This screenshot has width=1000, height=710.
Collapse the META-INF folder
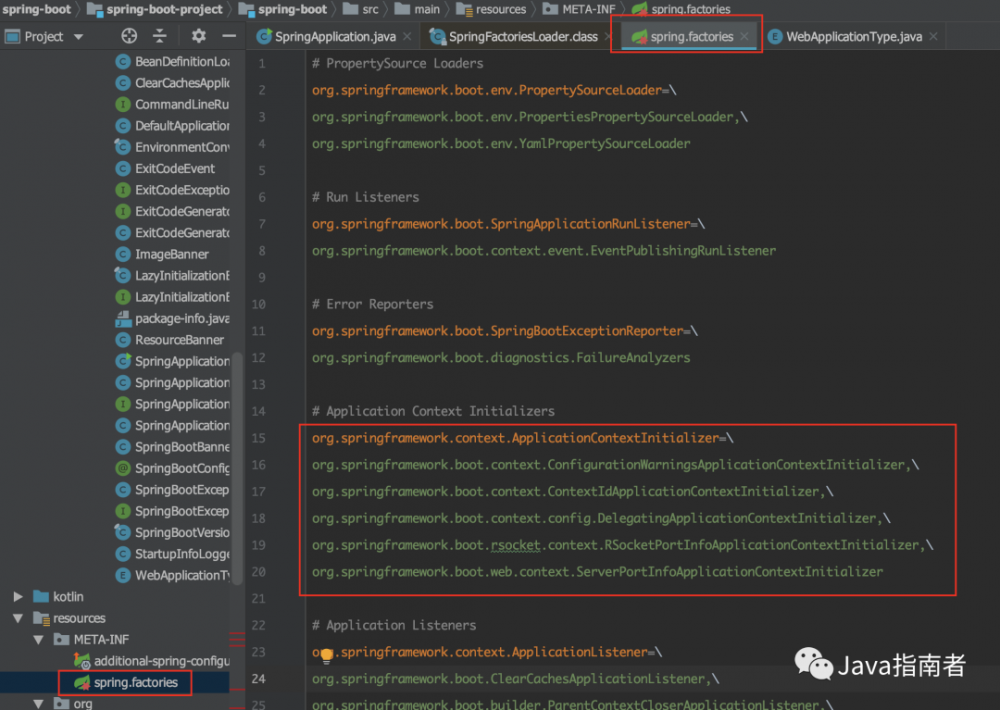pos(37,639)
